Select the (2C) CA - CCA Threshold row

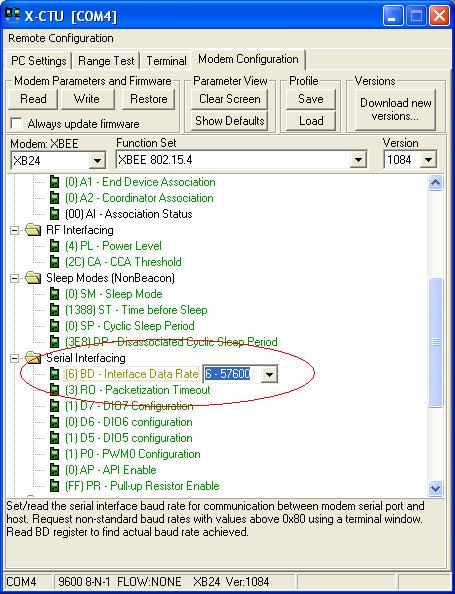[123, 262]
